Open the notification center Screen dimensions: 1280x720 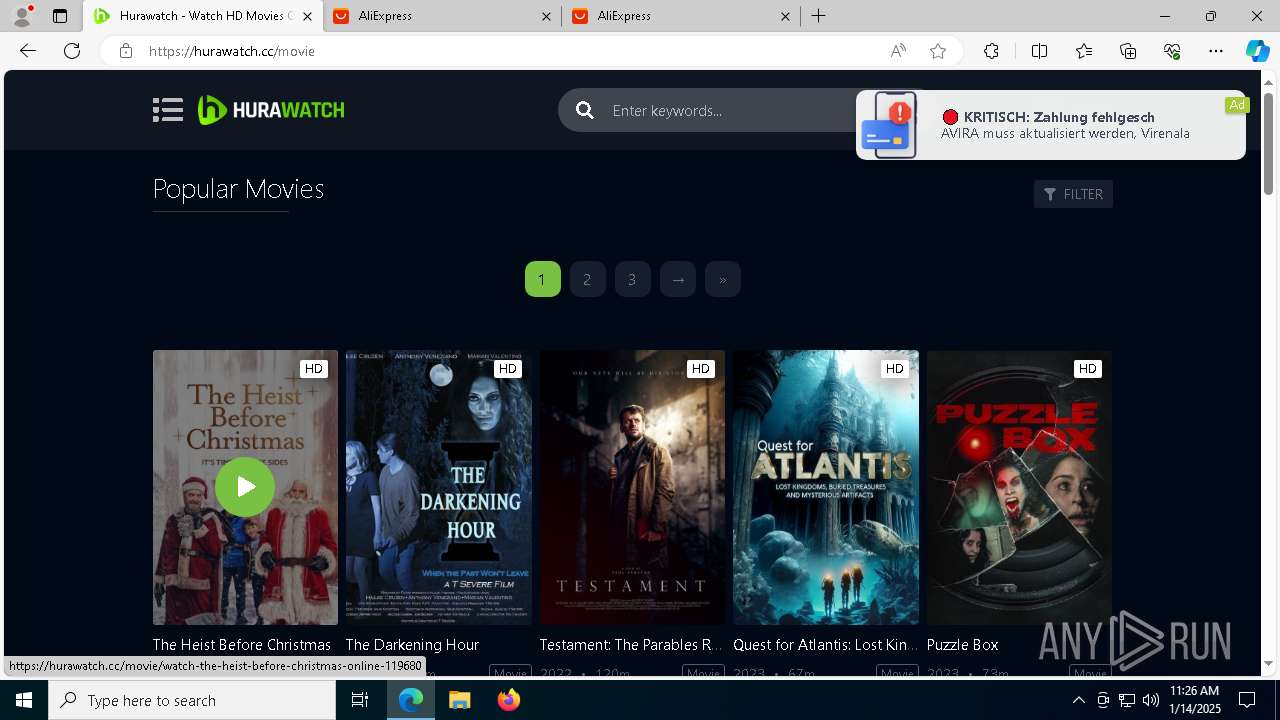click(x=1247, y=700)
